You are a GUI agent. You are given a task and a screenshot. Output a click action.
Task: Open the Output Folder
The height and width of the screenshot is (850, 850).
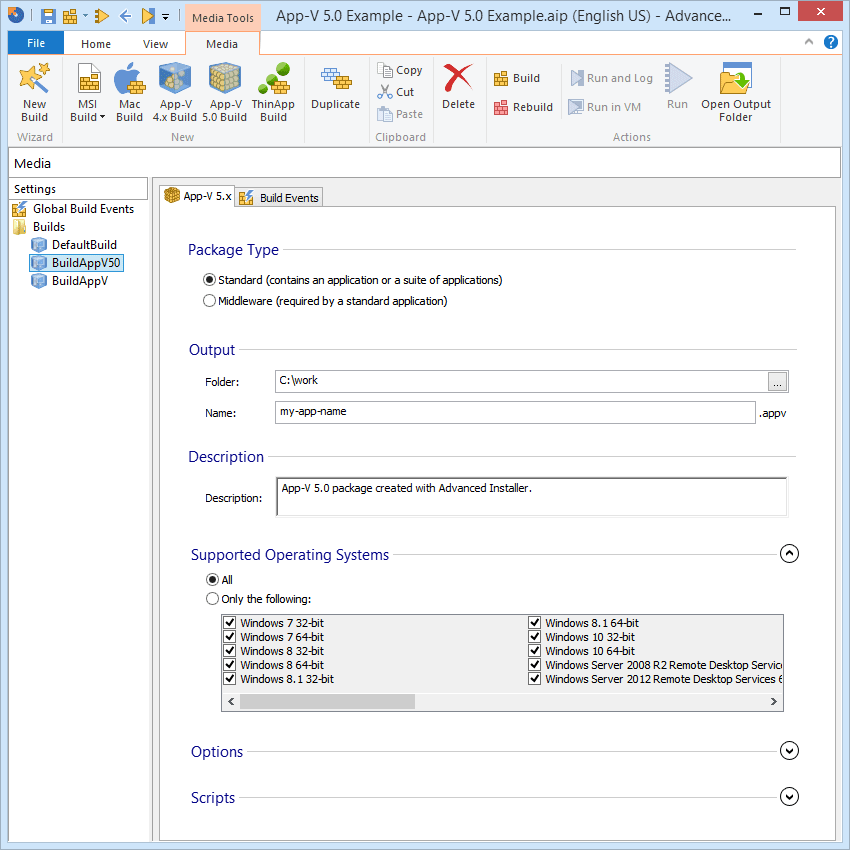pyautogui.click(x=736, y=92)
